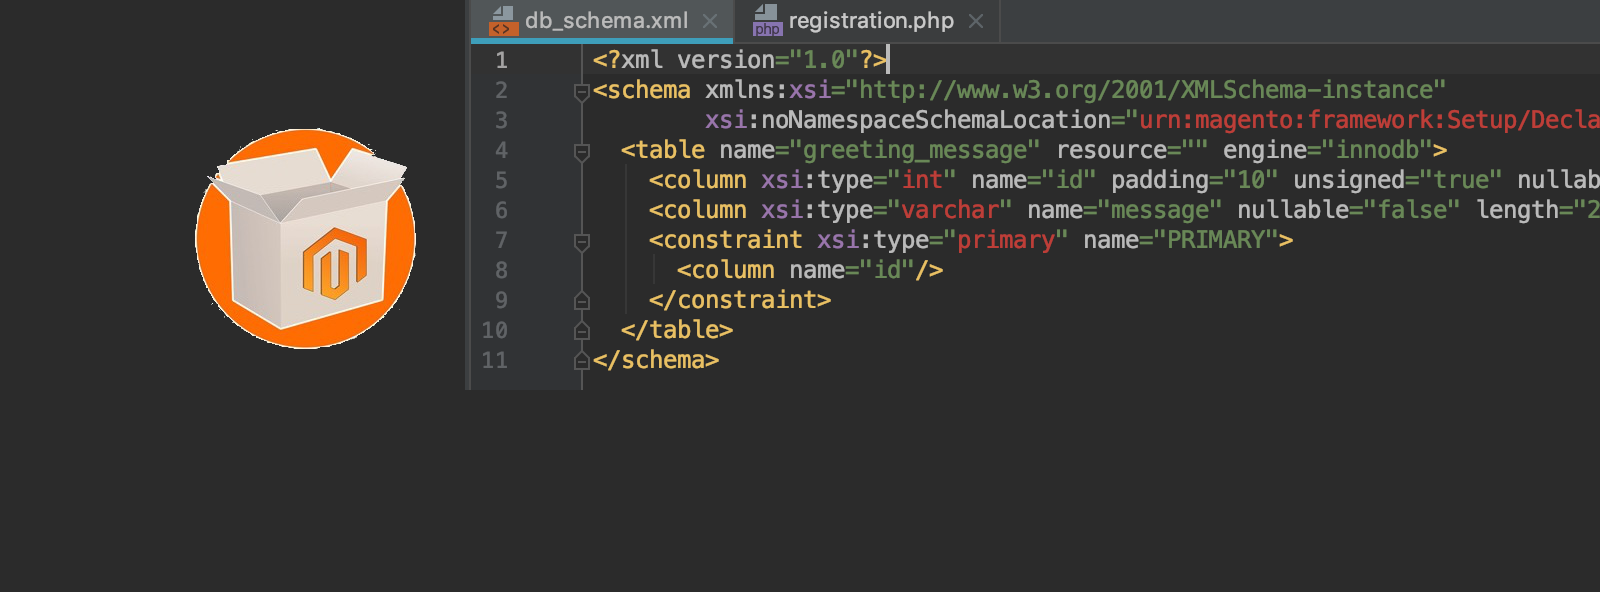The height and width of the screenshot is (592, 1600).
Task: Select line number 8 in the gutter
Action: (x=501, y=271)
